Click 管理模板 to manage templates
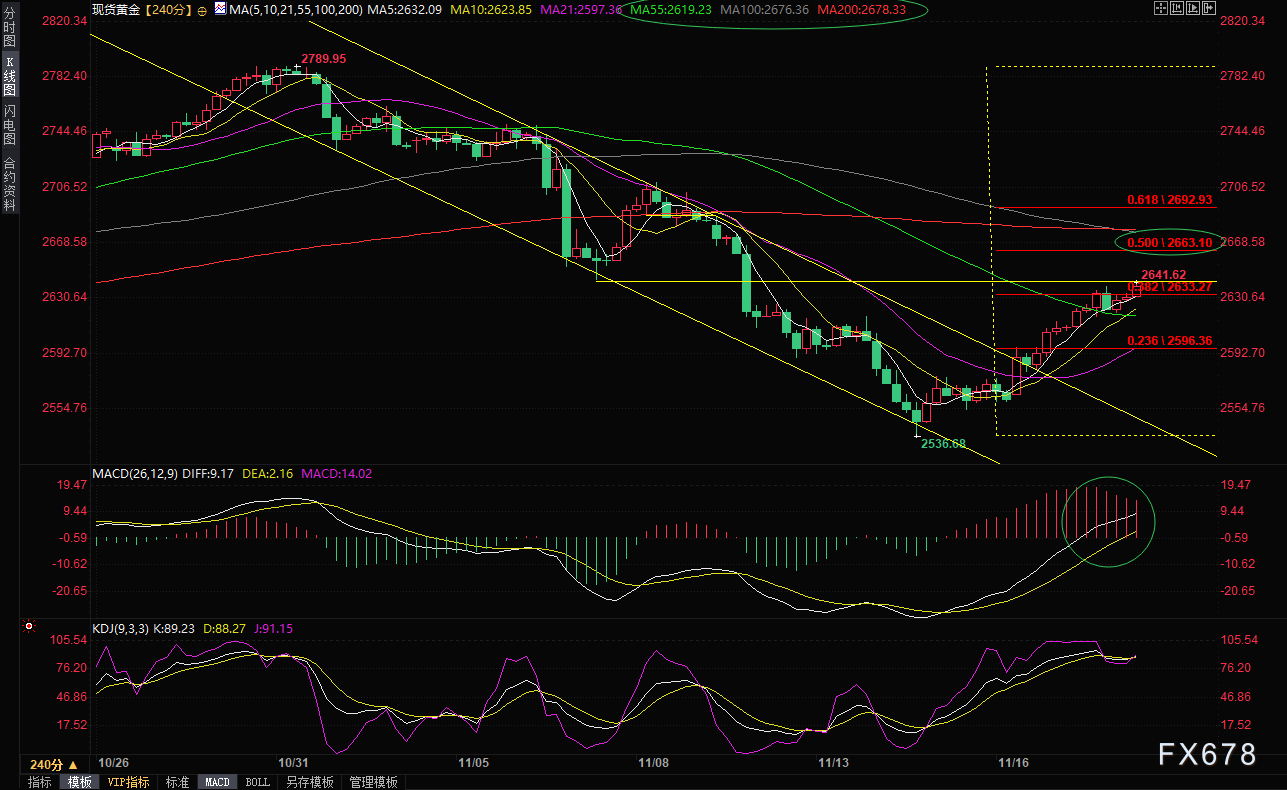 (373, 782)
